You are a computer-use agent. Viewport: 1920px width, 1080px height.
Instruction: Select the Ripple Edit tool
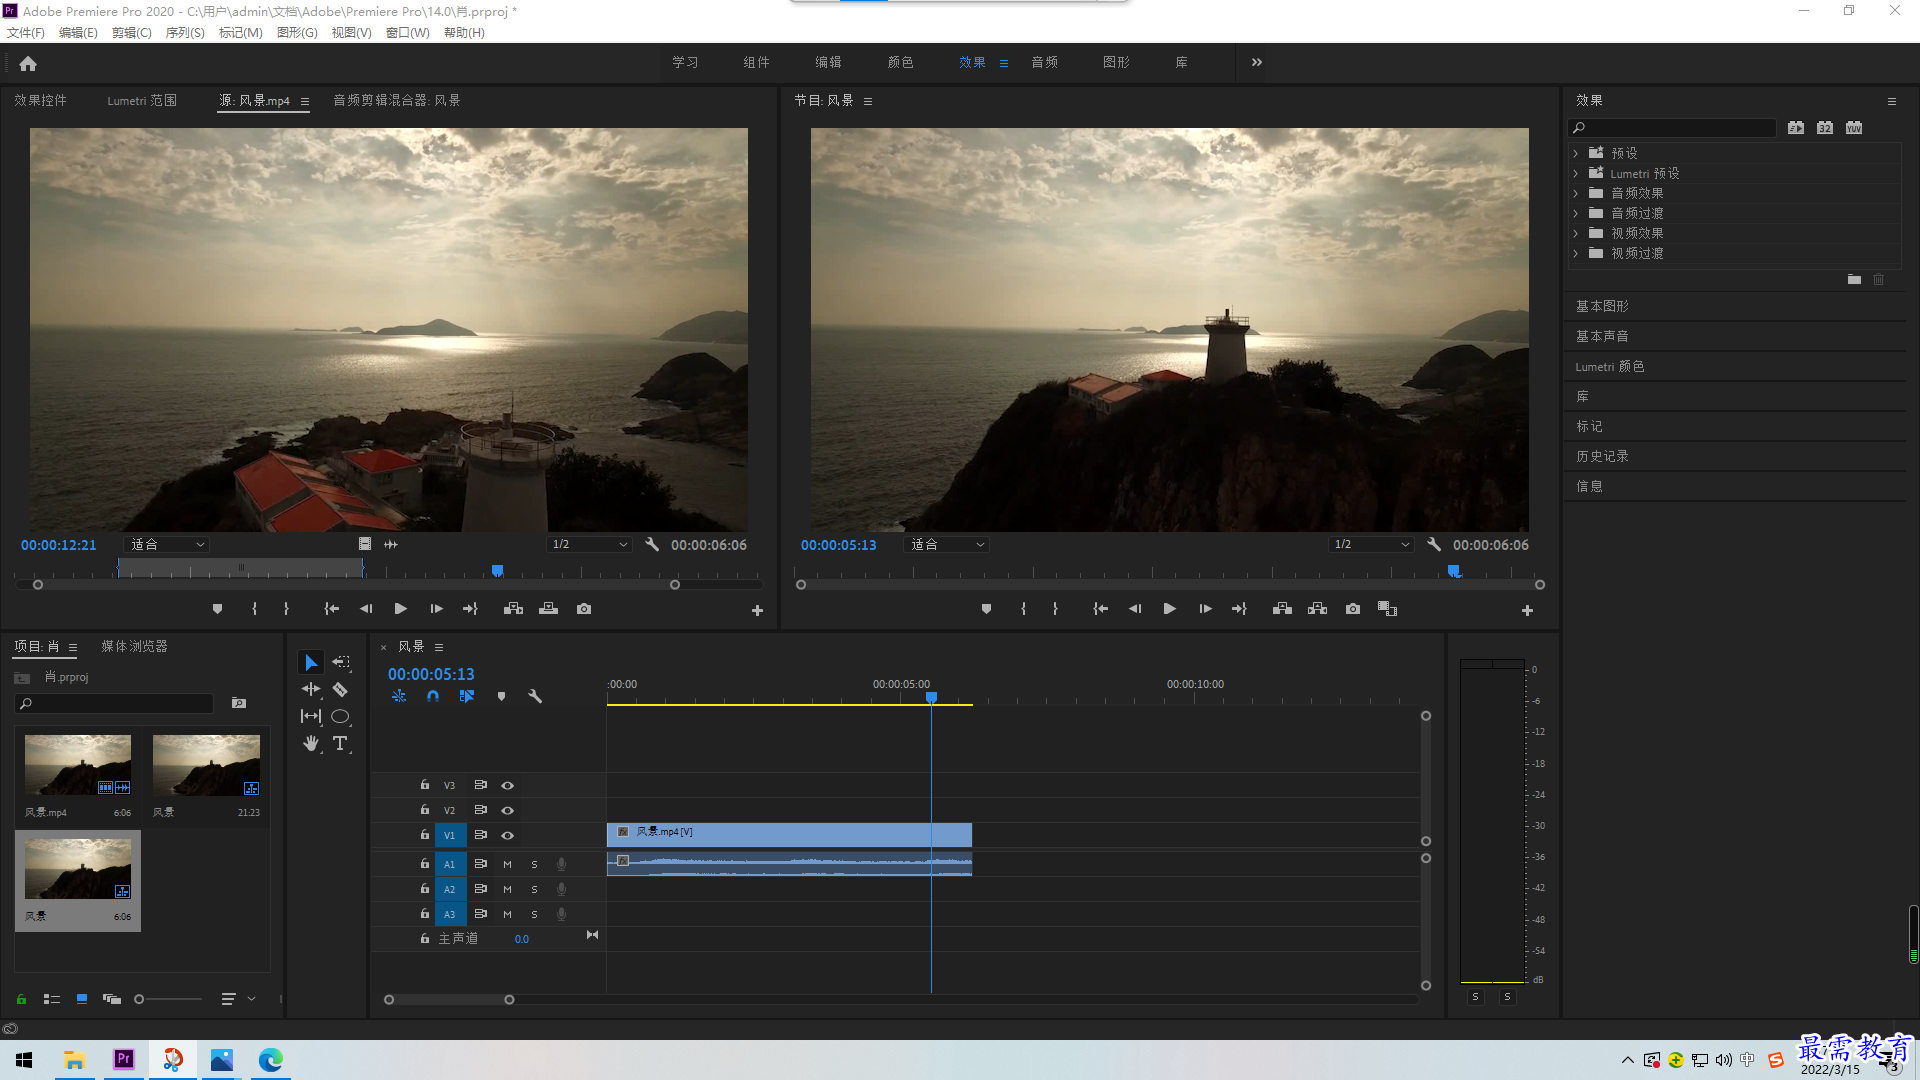click(x=311, y=689)
